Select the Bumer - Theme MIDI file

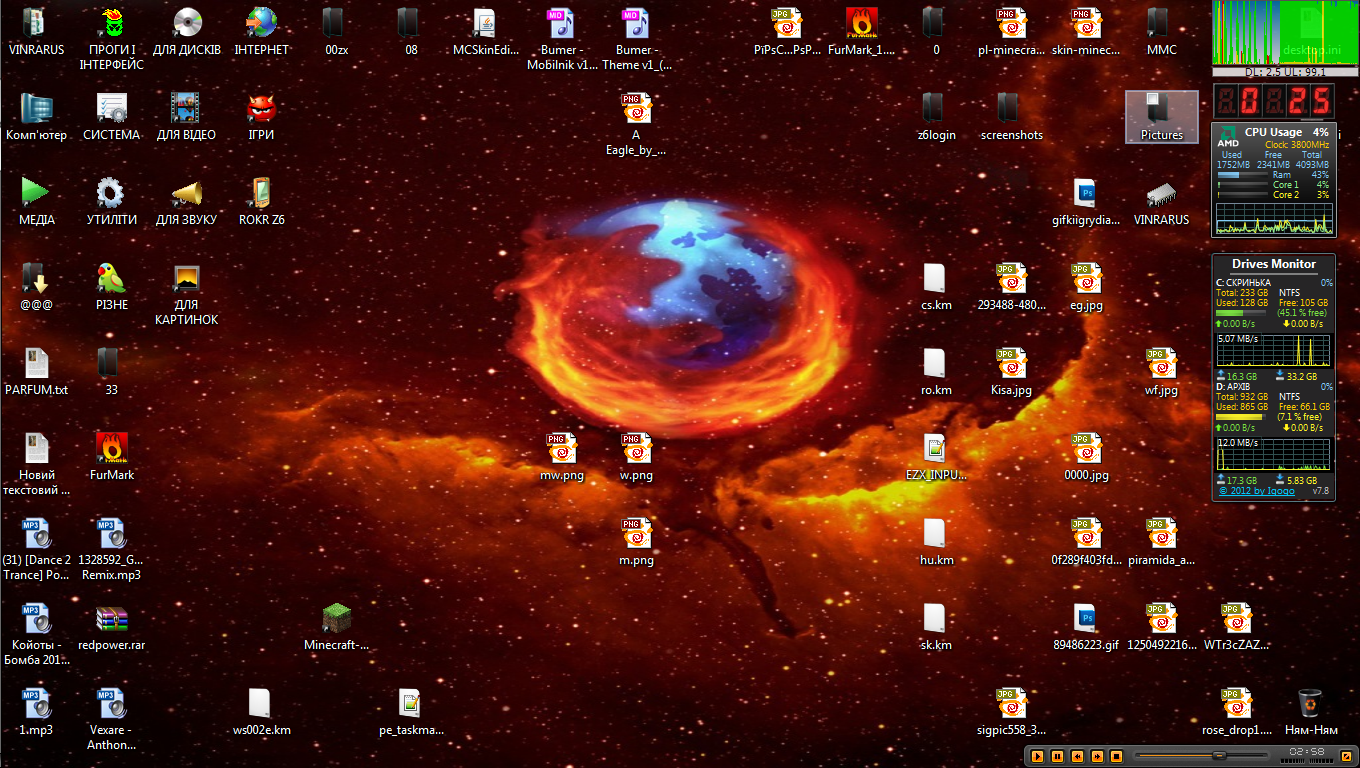point(636,38)
